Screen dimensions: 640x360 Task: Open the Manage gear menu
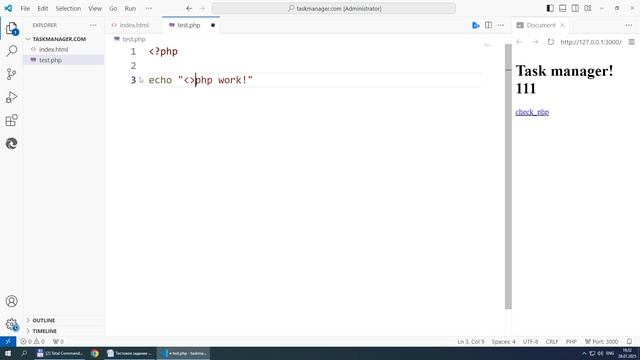pos(11,324)
